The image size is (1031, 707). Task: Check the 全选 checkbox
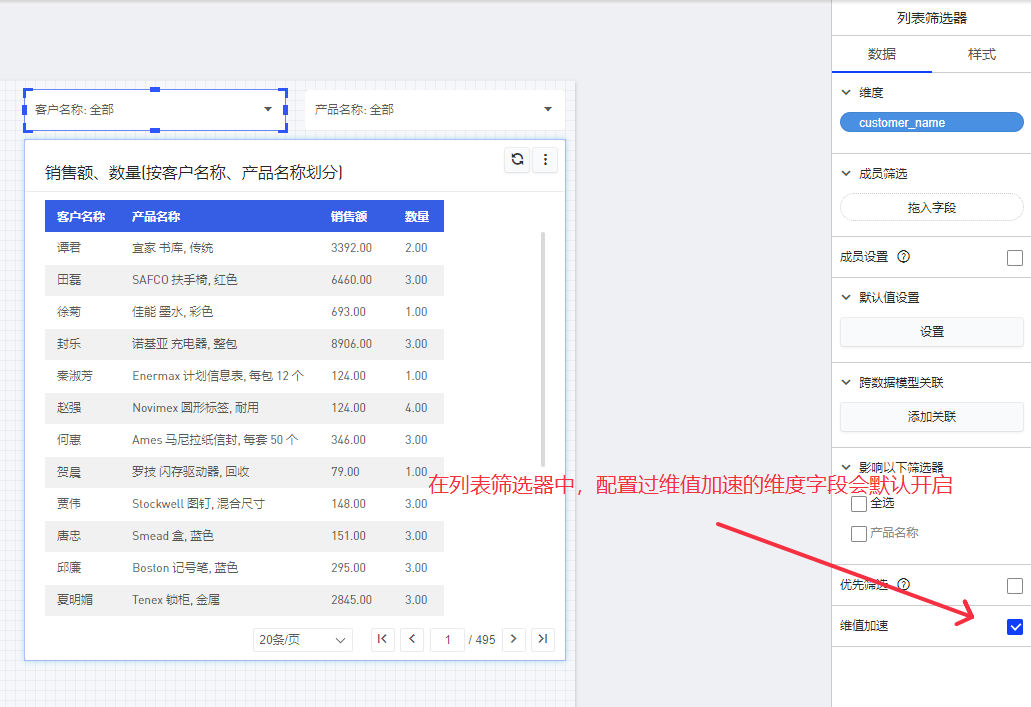coord(859,504)
